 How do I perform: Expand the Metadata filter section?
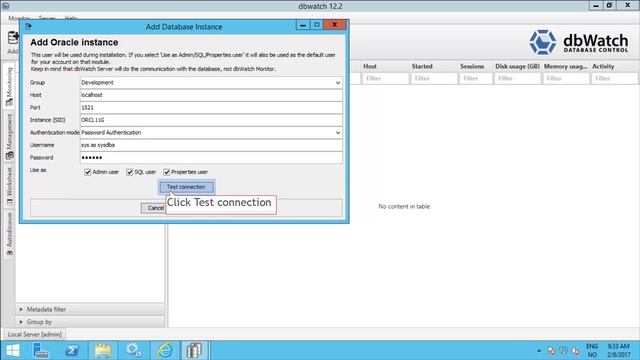[x=90, y=309]
